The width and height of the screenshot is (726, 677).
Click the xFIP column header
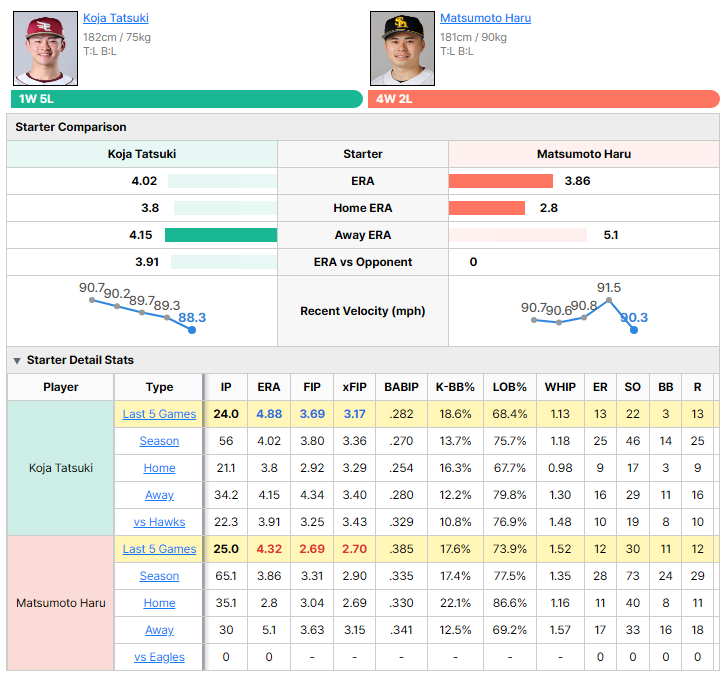(355, 387)
